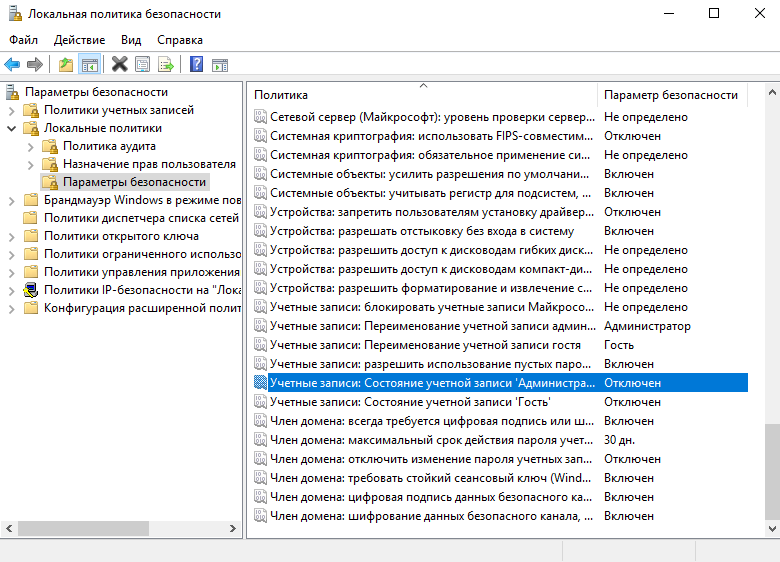Toggle the Show/Hide Console Tree button

[x=90, y=65]
